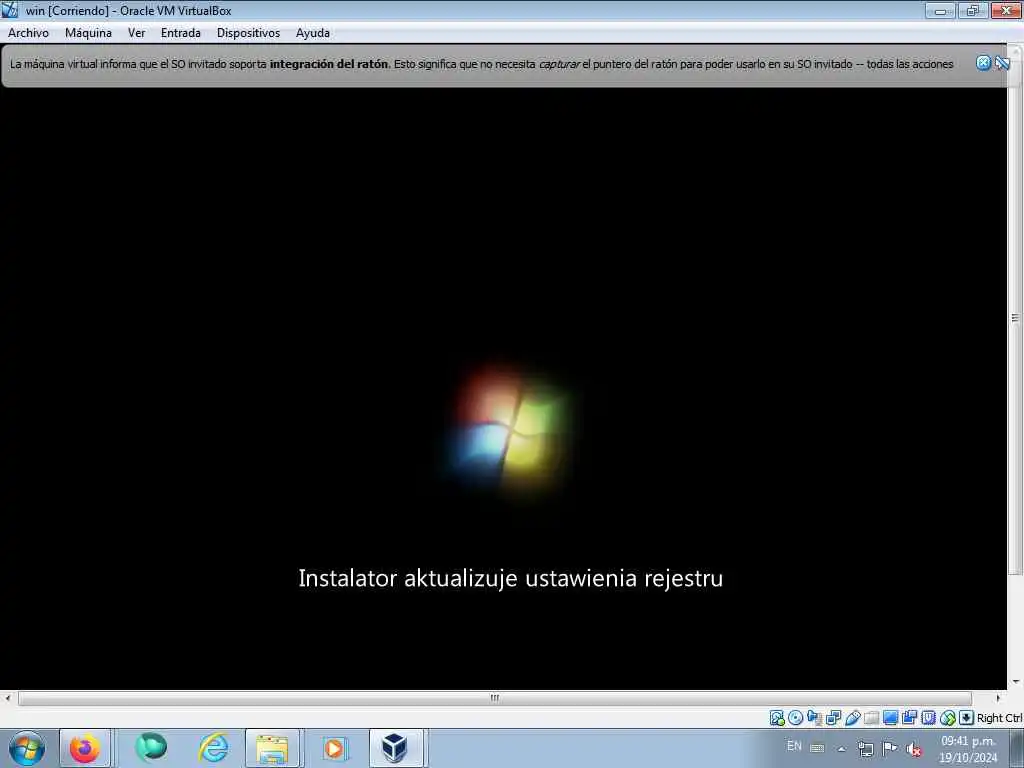1024x768 pixels.
Task: Click the optical disc status icon
Action: pos(795,718)
